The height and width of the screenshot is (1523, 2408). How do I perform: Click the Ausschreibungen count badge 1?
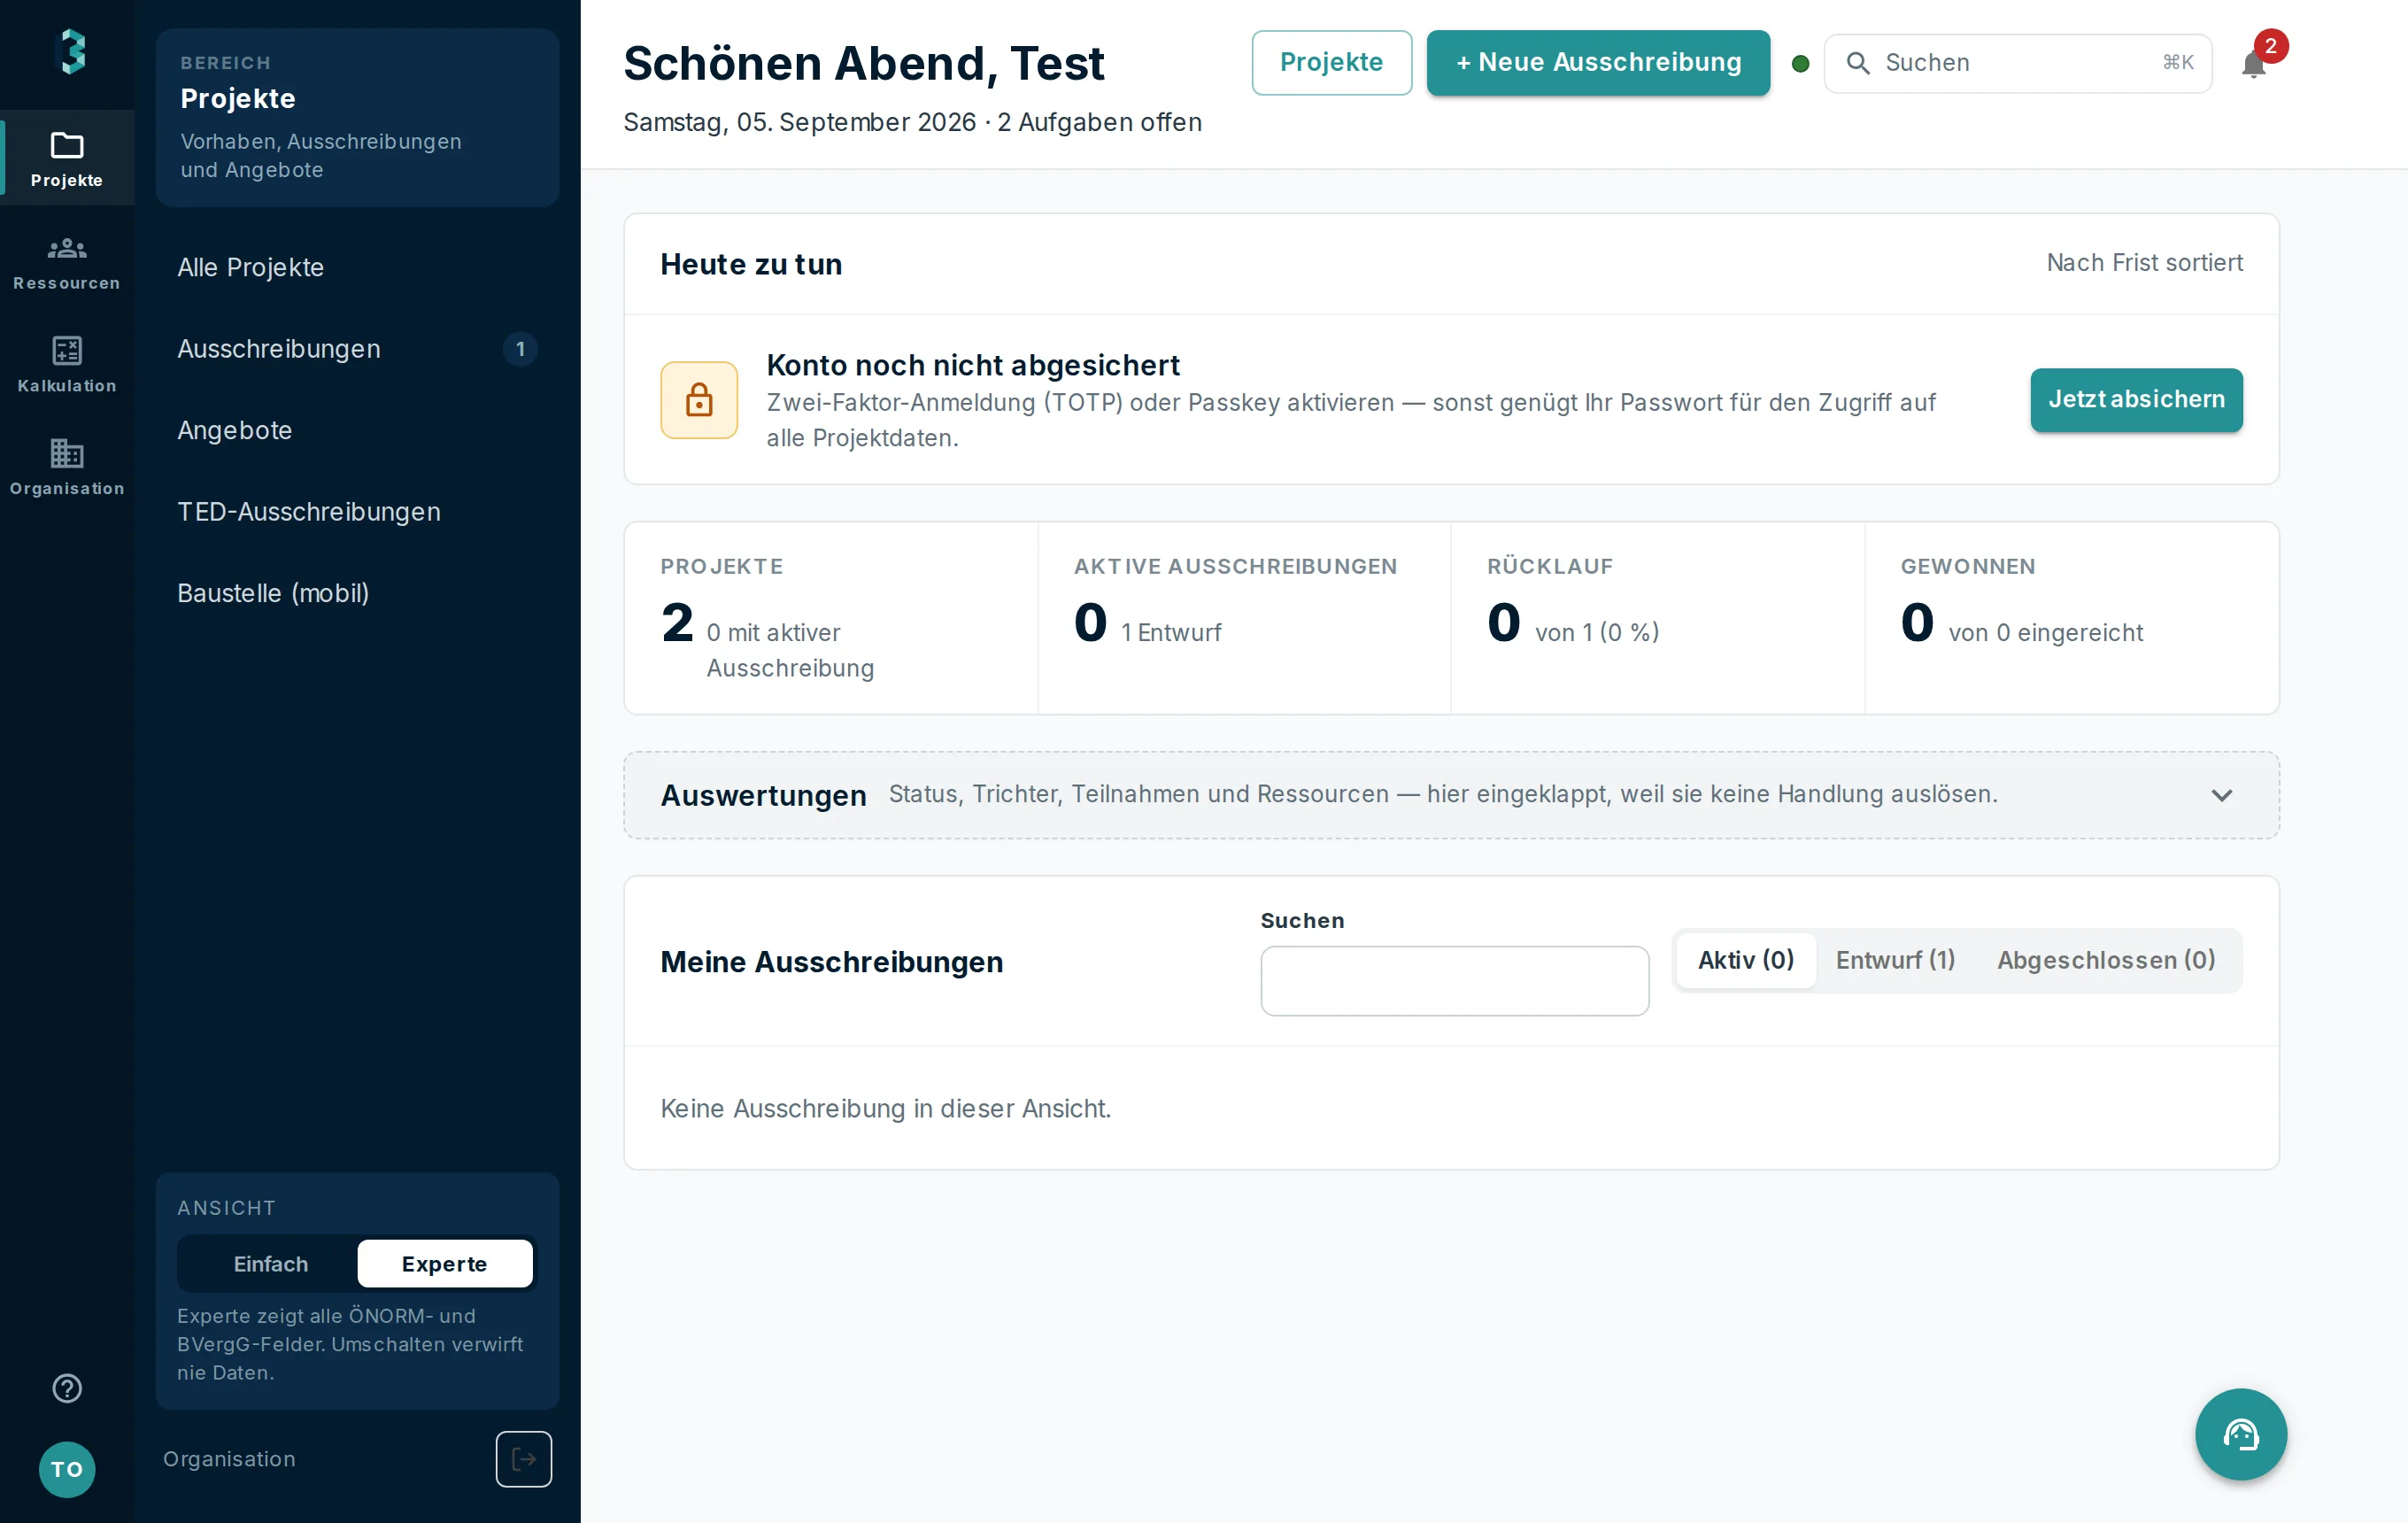click(520, 349)
